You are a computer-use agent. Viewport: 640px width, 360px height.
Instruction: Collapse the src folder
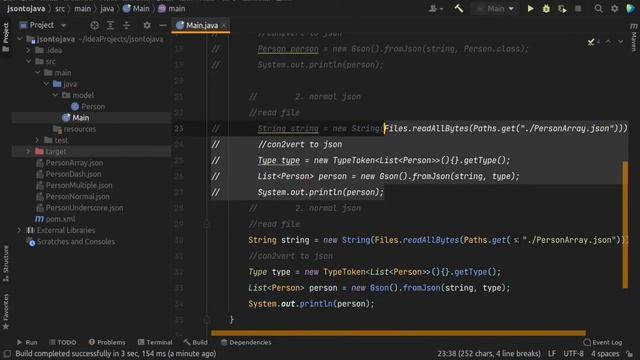[x=29, y=61]
